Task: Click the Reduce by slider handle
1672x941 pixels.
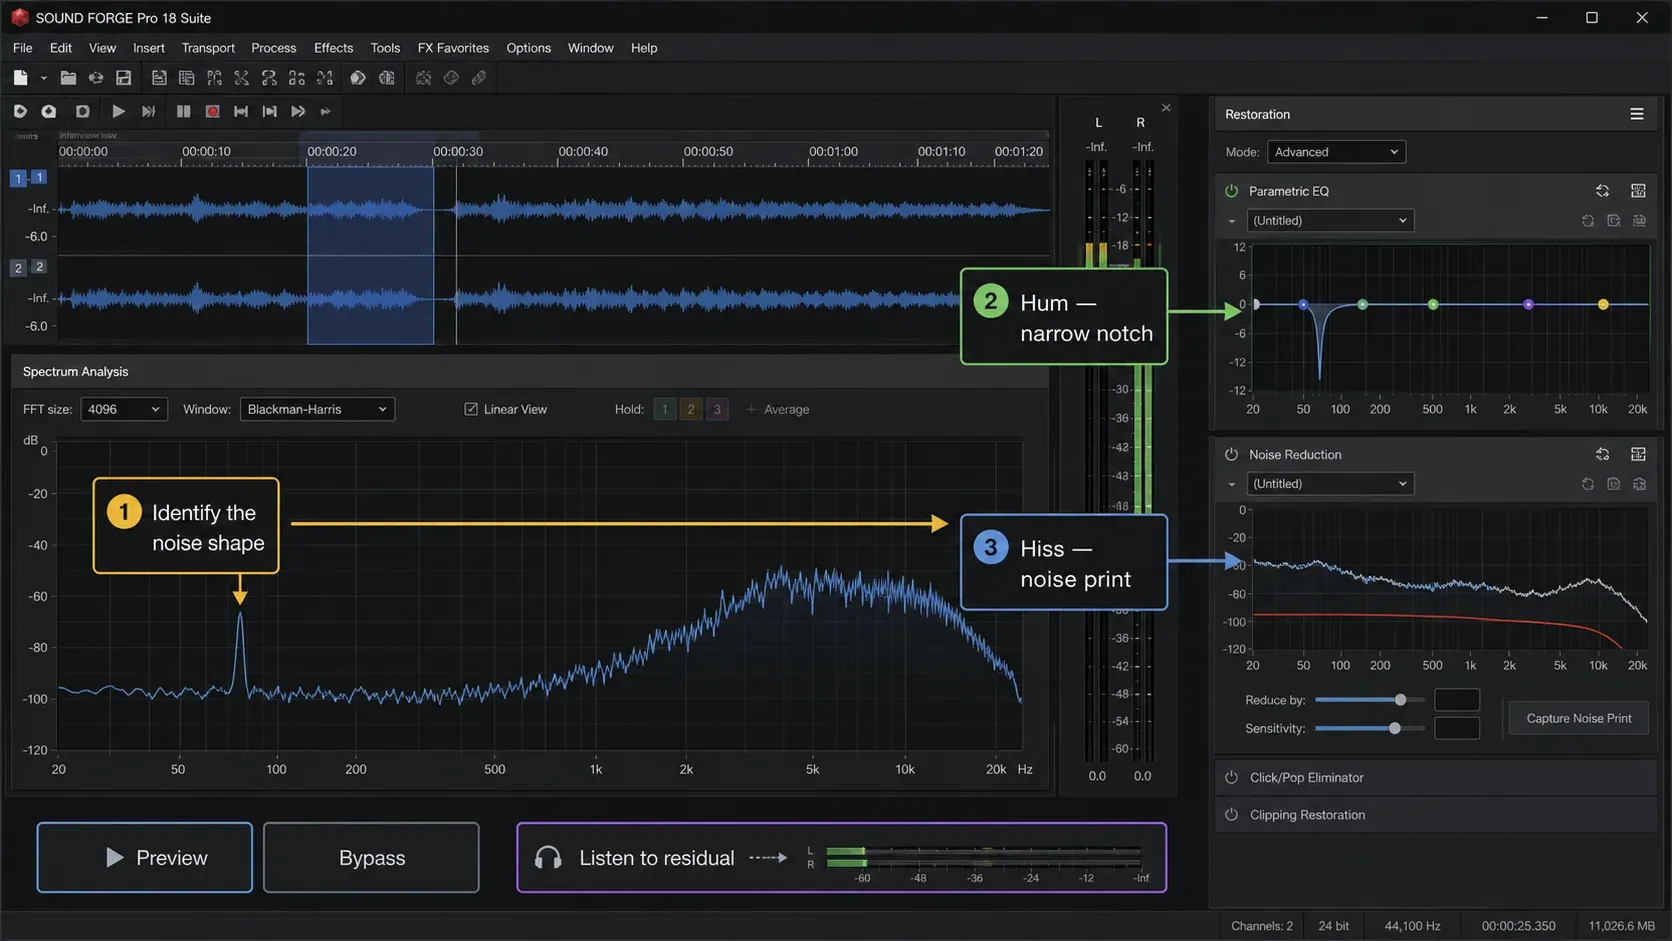Action: (1400, 700)
